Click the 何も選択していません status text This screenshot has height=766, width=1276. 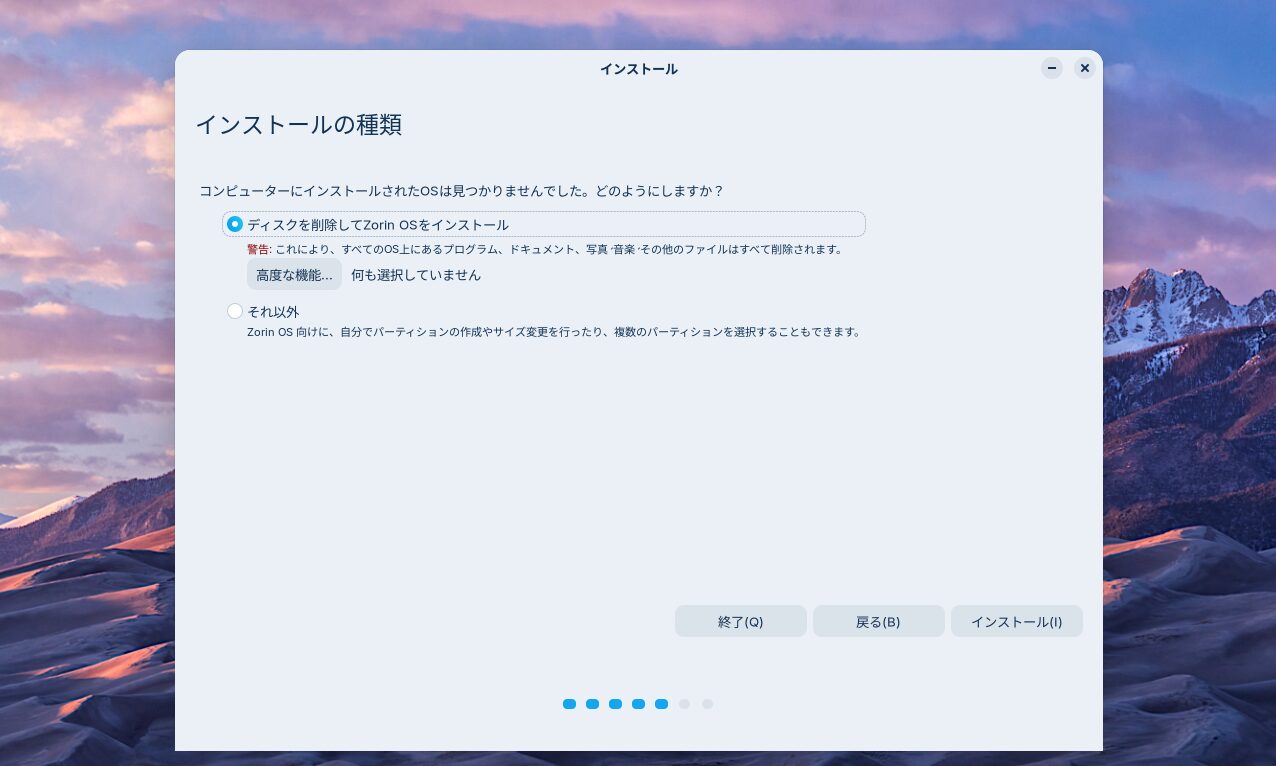tap(416, 275)
